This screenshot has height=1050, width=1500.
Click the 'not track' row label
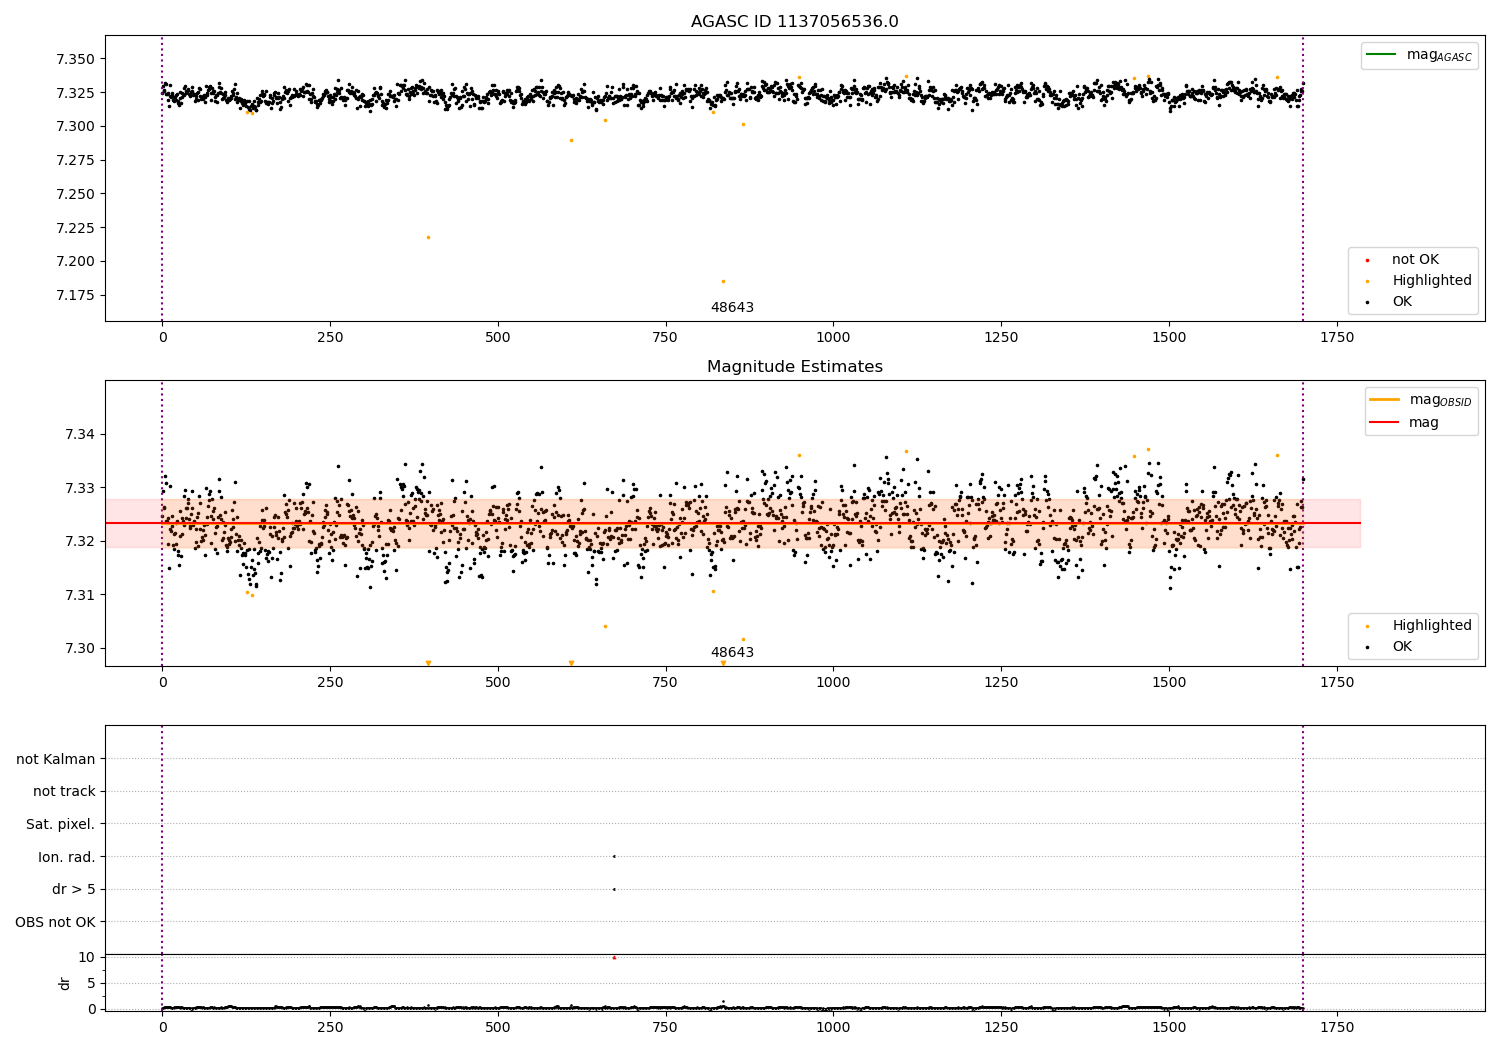point(64,792)
